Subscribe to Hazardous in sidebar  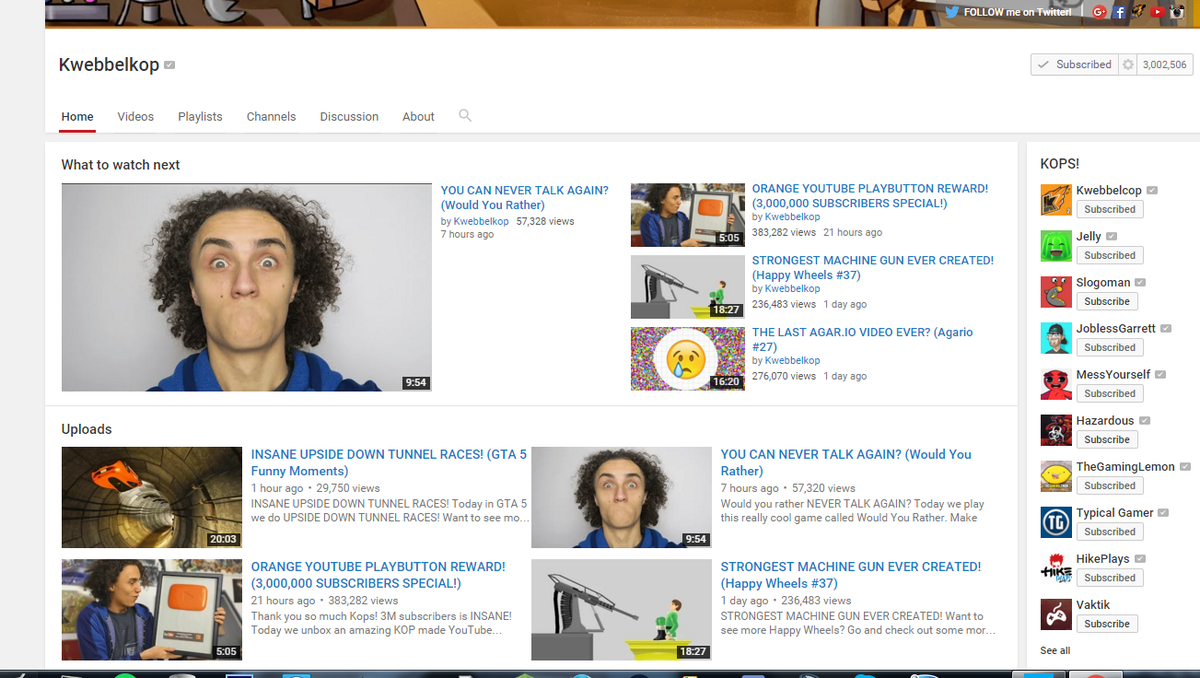(1107, 439)
